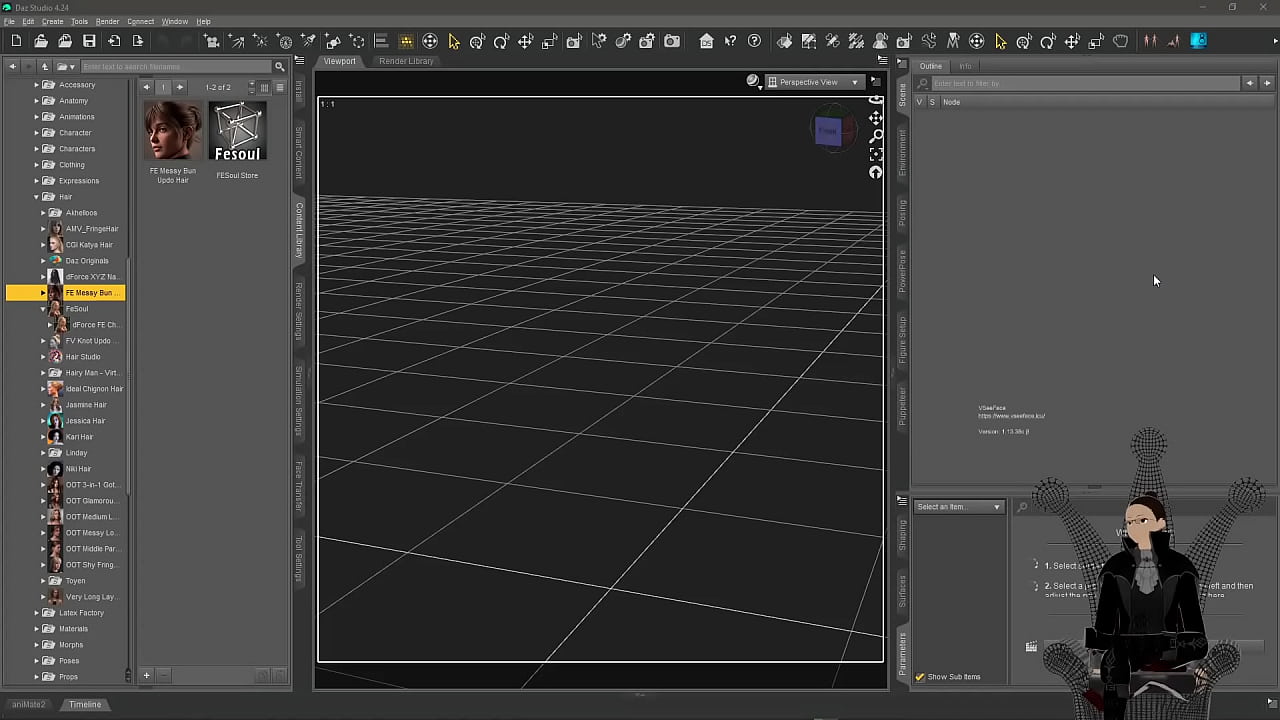Click the New Scene file icon
This screenshot has width=1280, height=720.
[16, 41]
